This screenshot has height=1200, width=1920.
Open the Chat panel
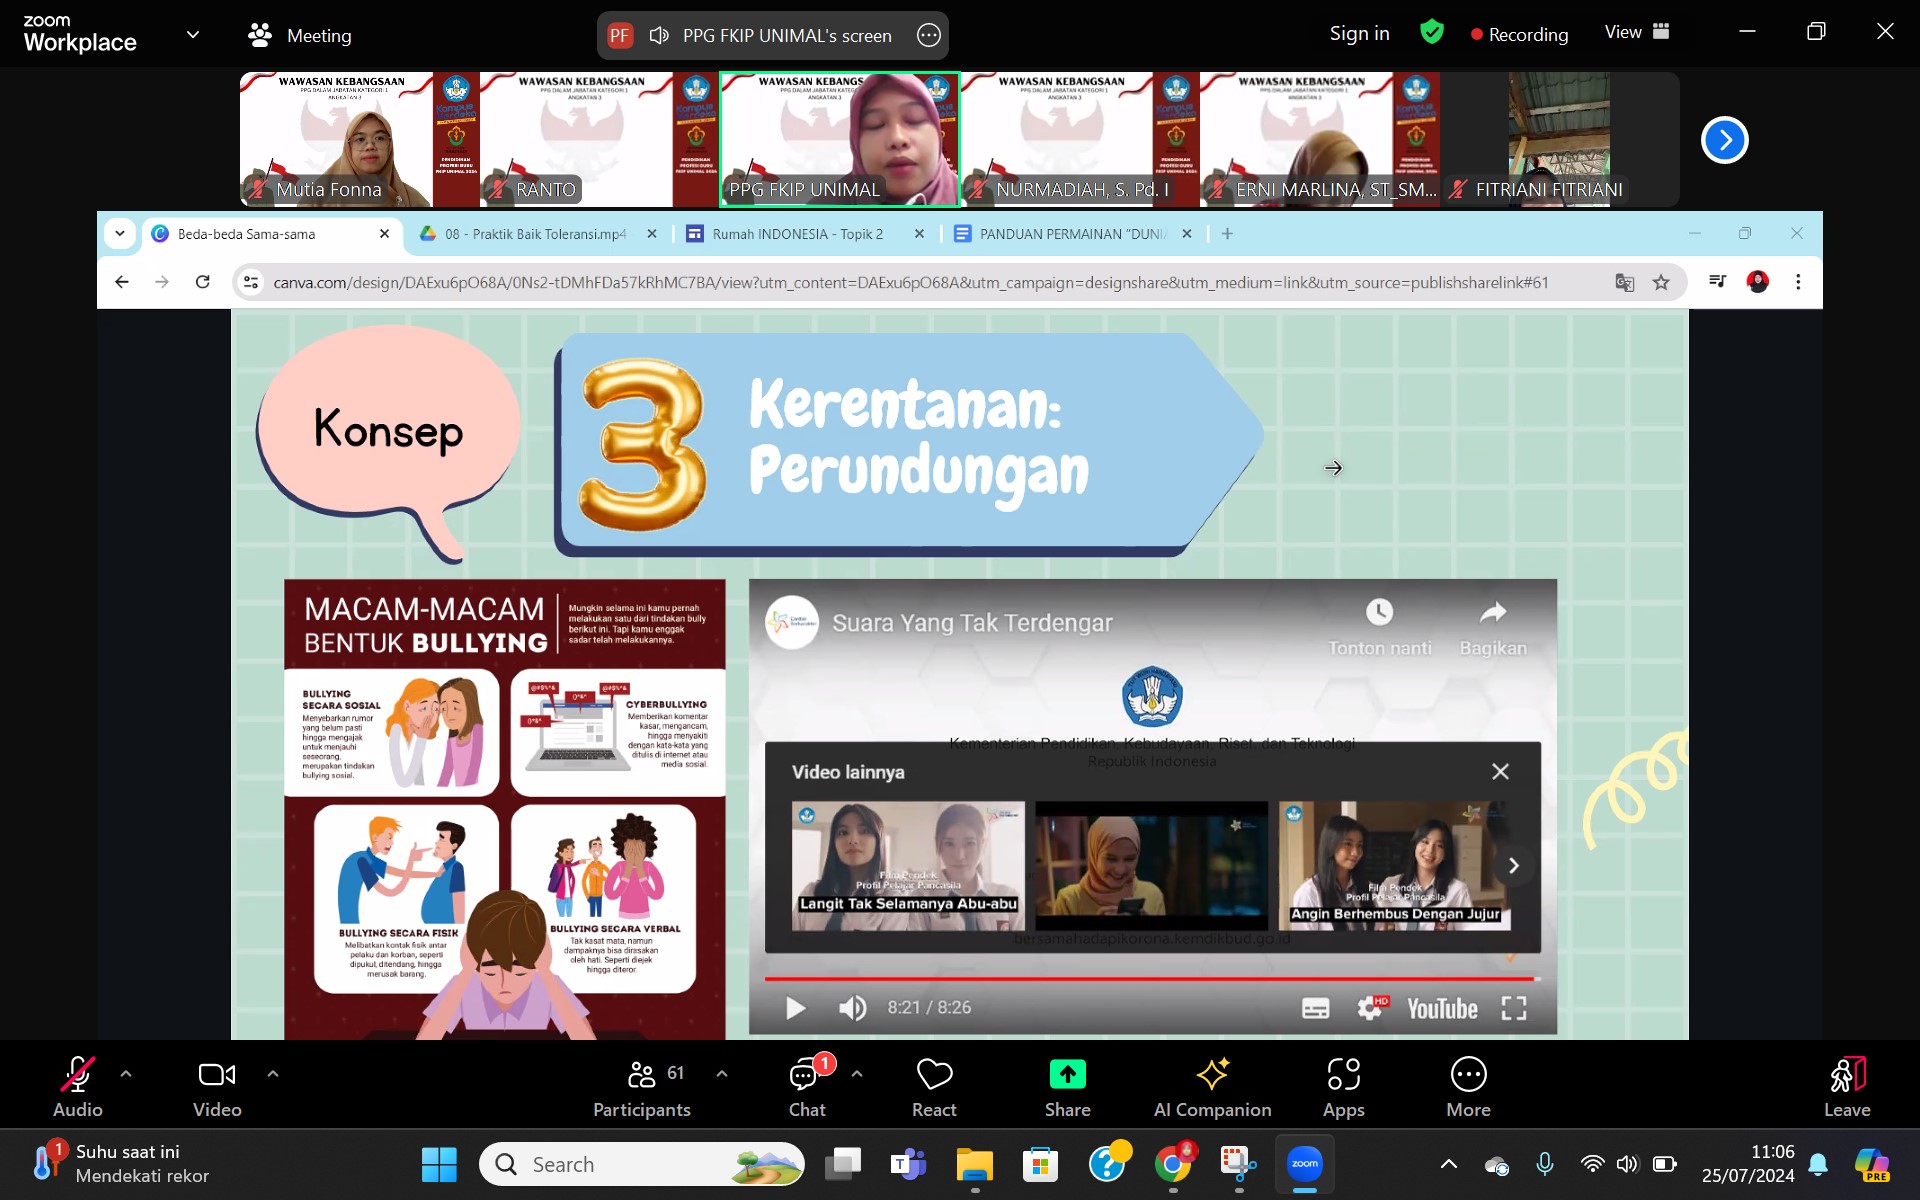click(x=807, y=1087)
